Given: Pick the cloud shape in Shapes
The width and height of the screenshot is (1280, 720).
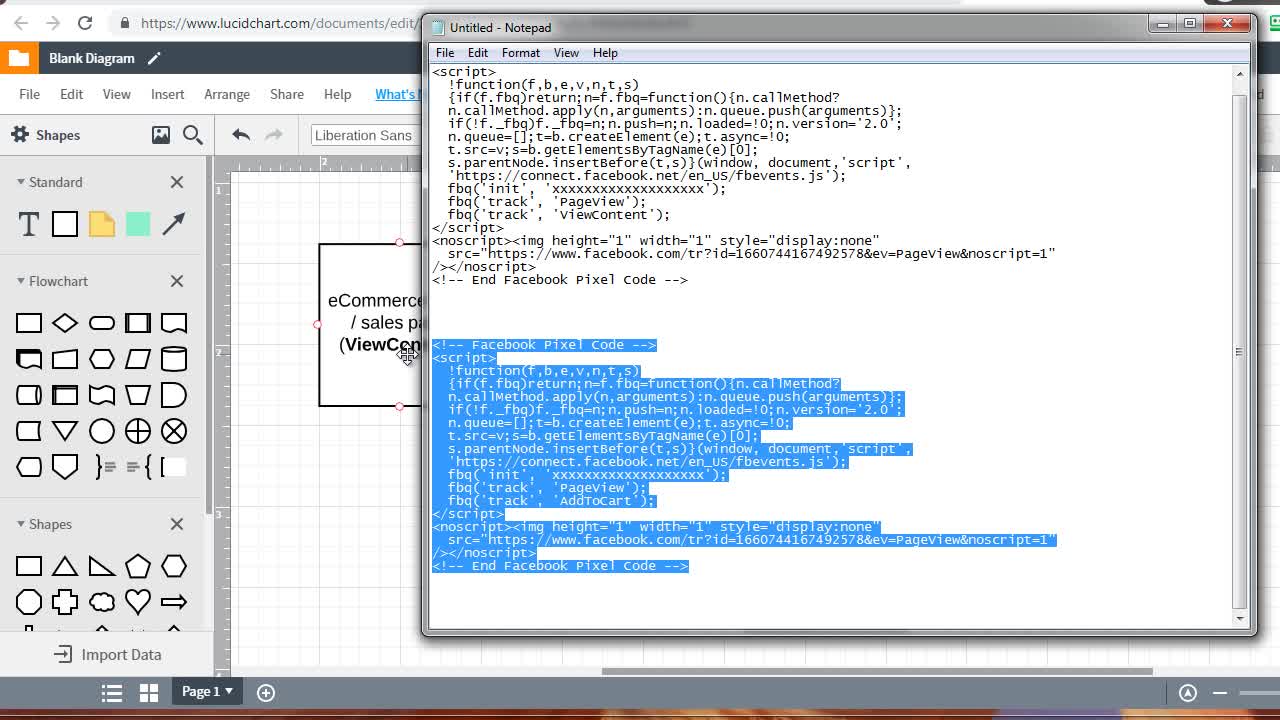Looking at the screenshot, I should [101, 602].
